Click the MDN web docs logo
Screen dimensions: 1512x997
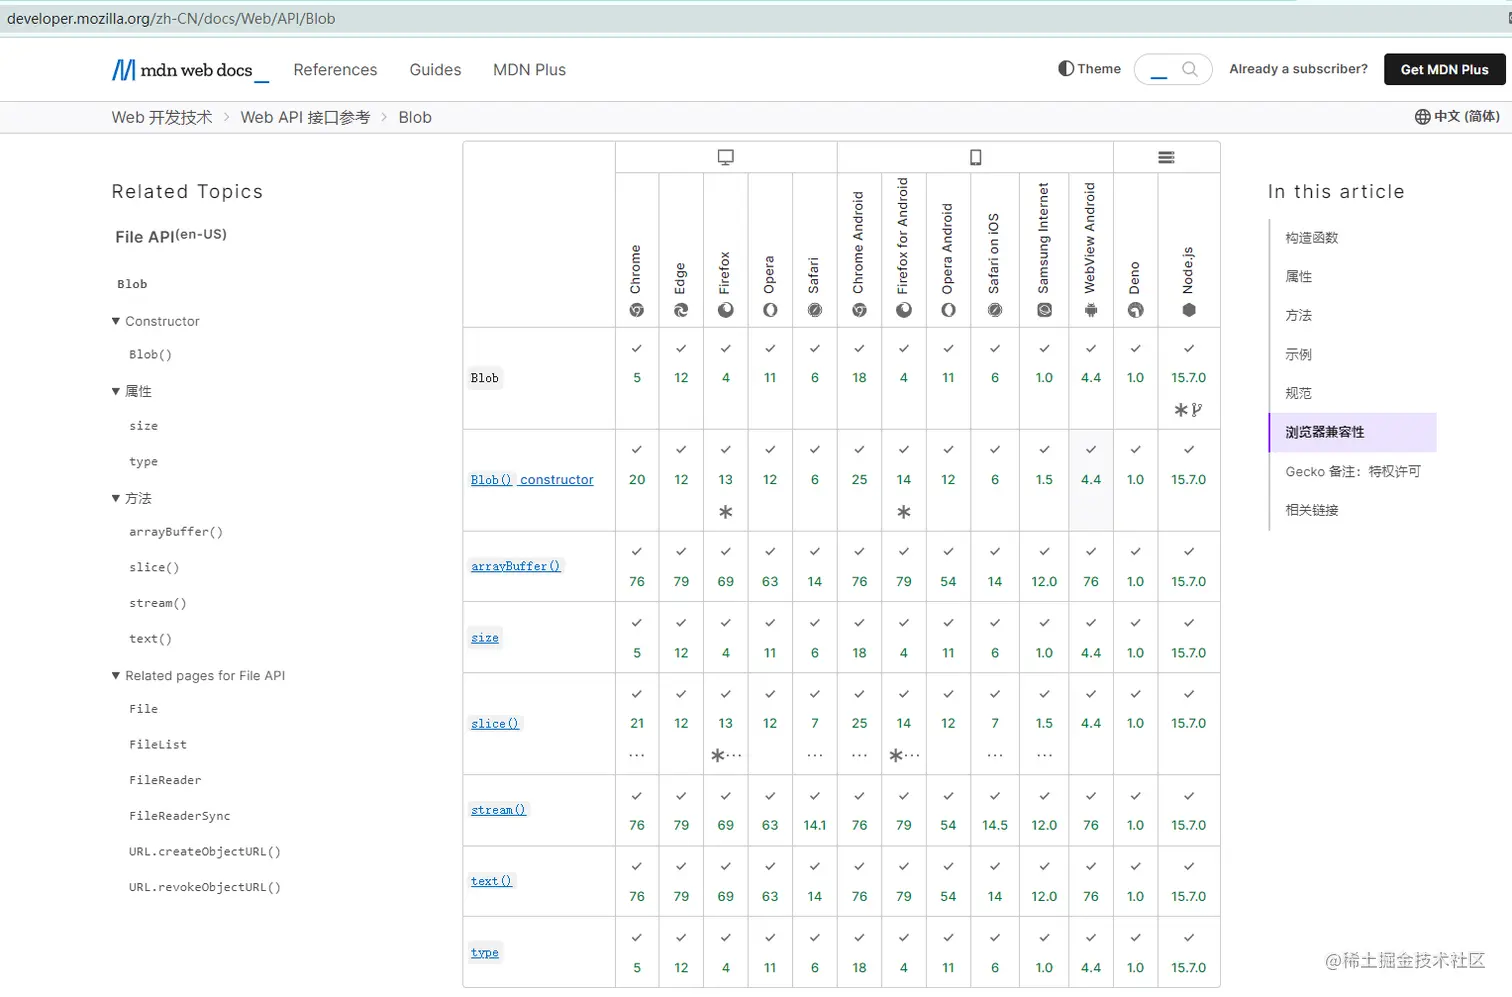[190, 70]
